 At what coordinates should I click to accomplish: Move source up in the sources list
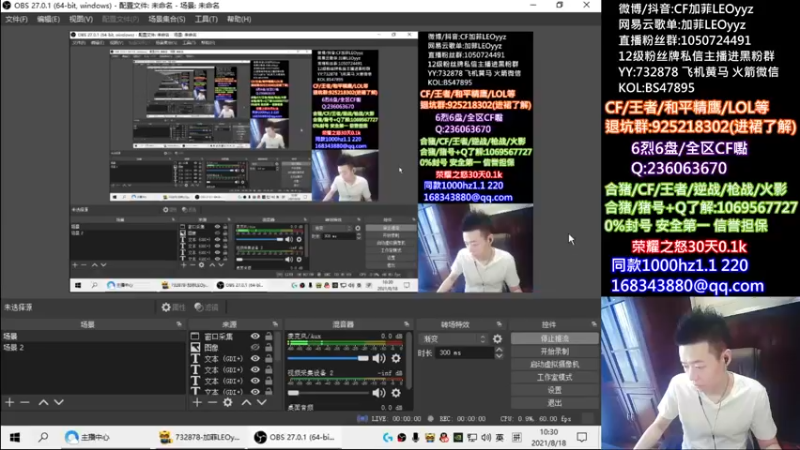pyautogui.click(x=246, y=403)
